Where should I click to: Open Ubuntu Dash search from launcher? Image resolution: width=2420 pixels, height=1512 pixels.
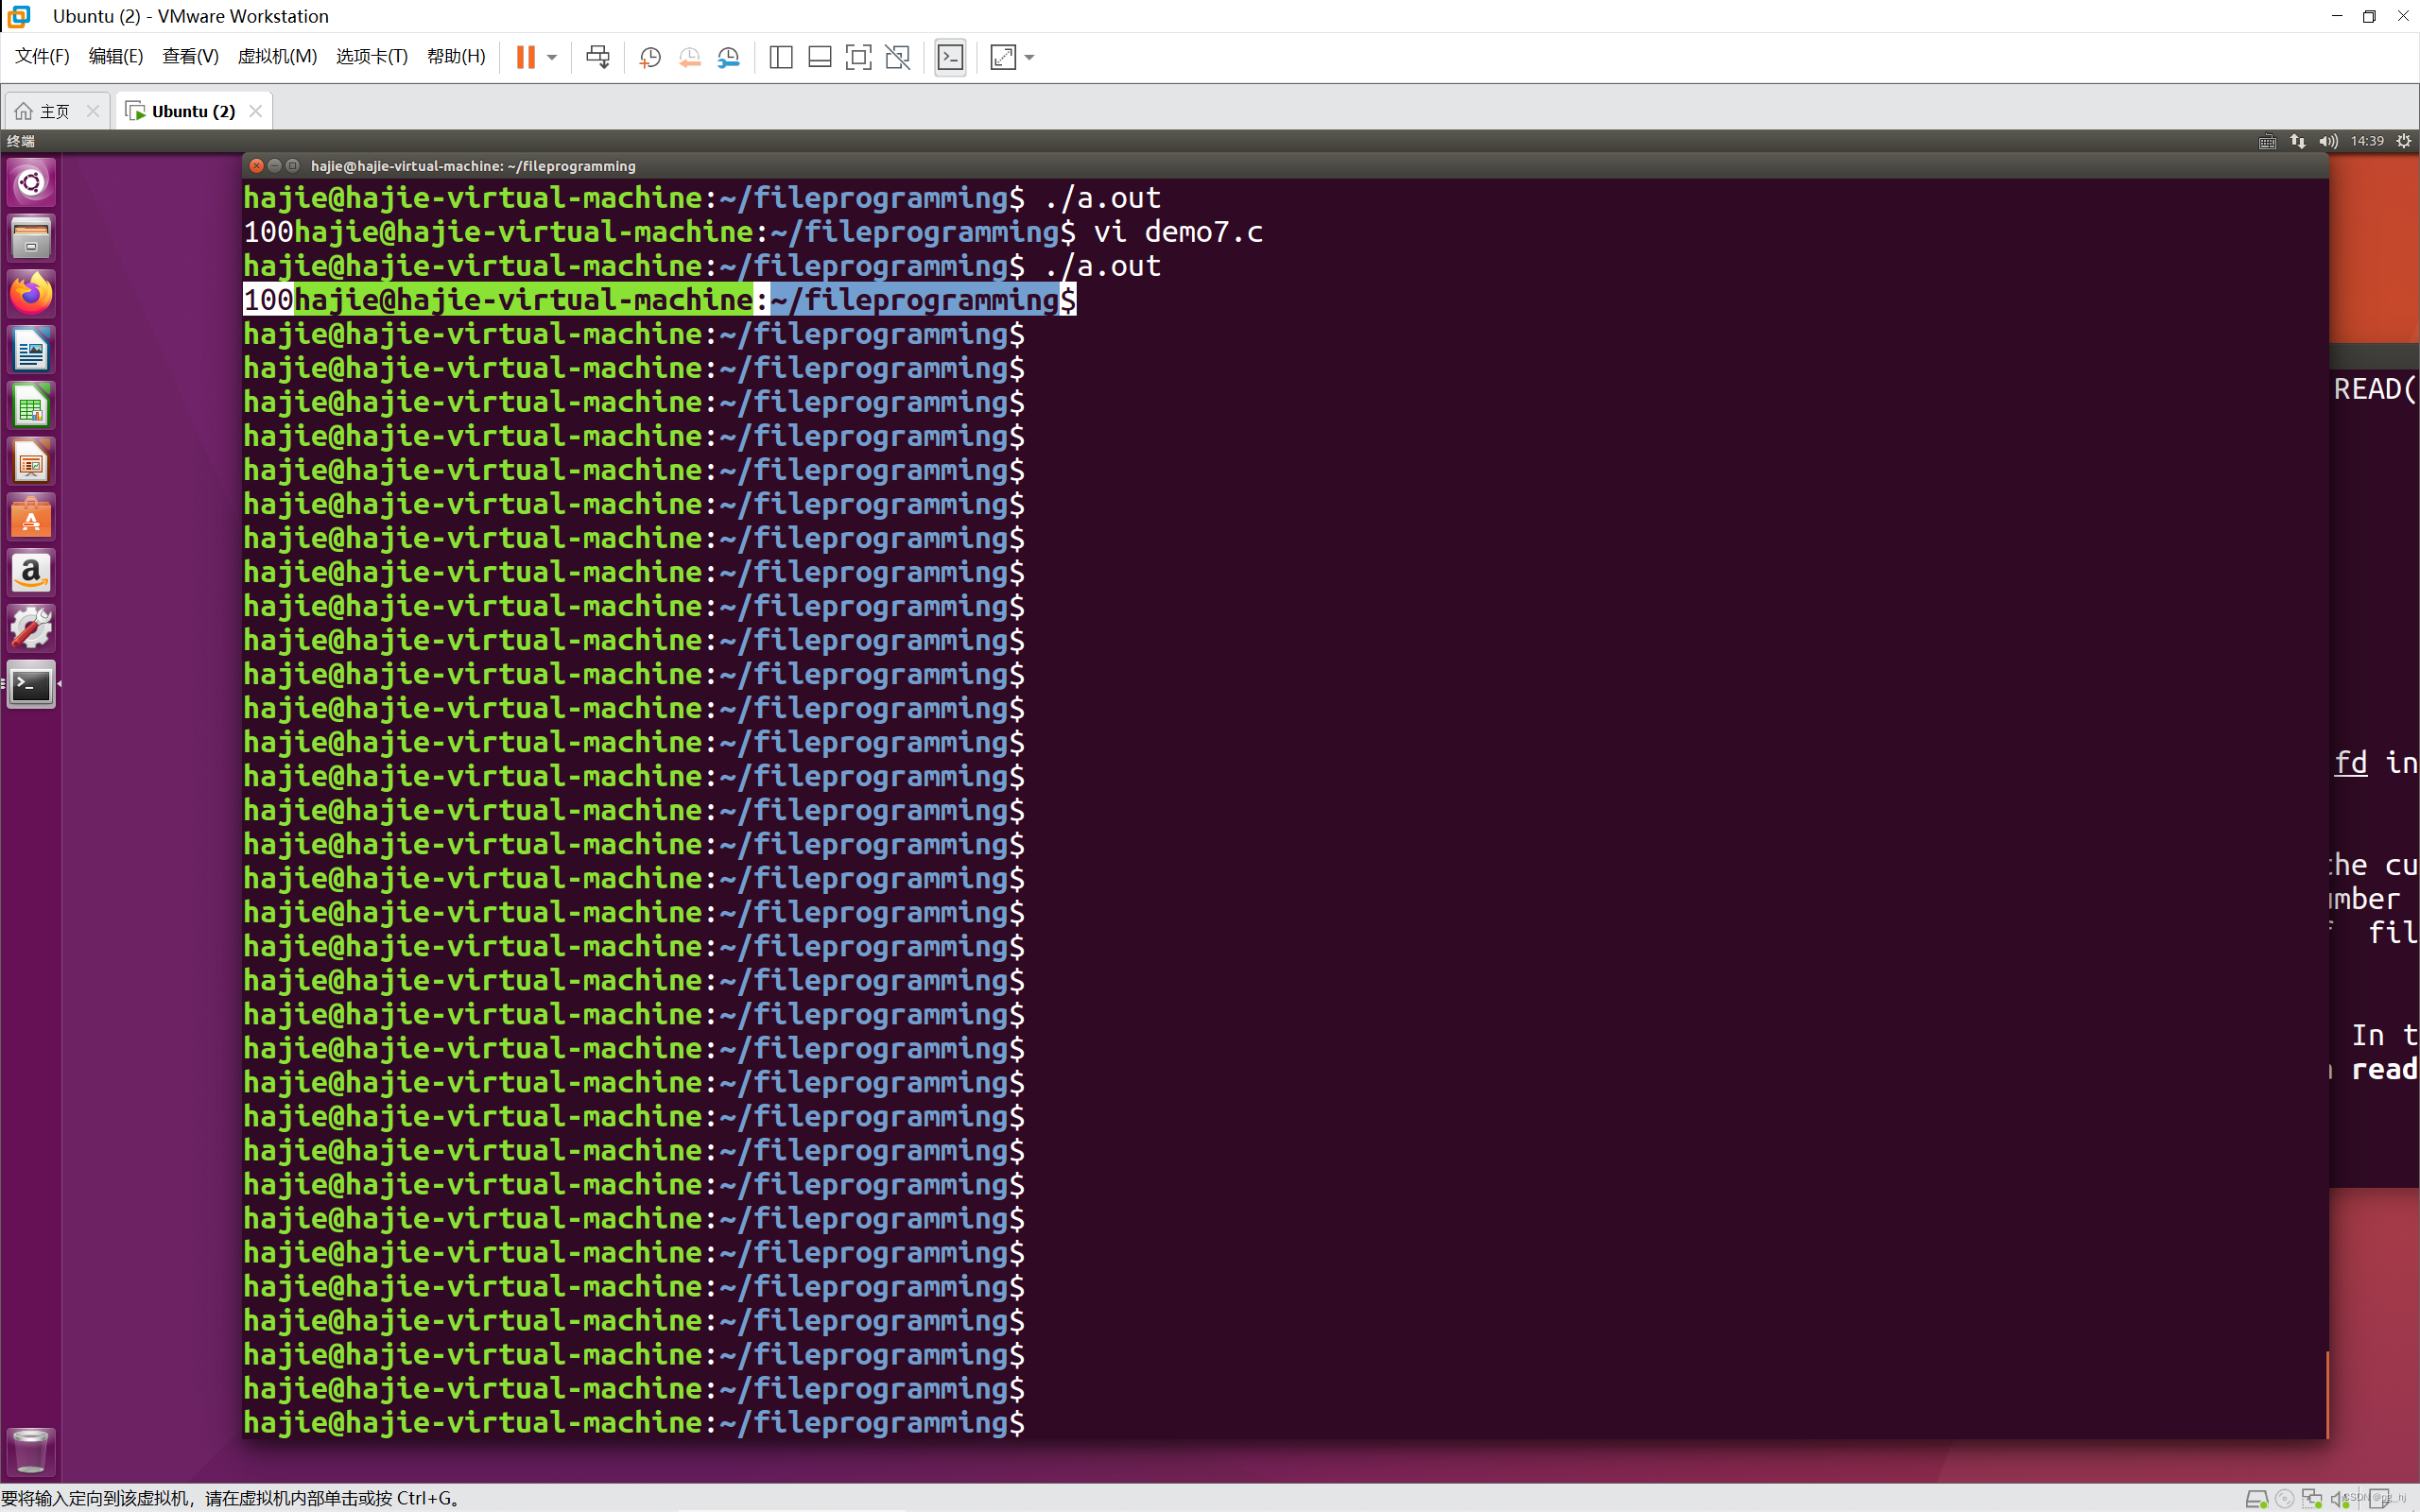(x=31, y=182)
